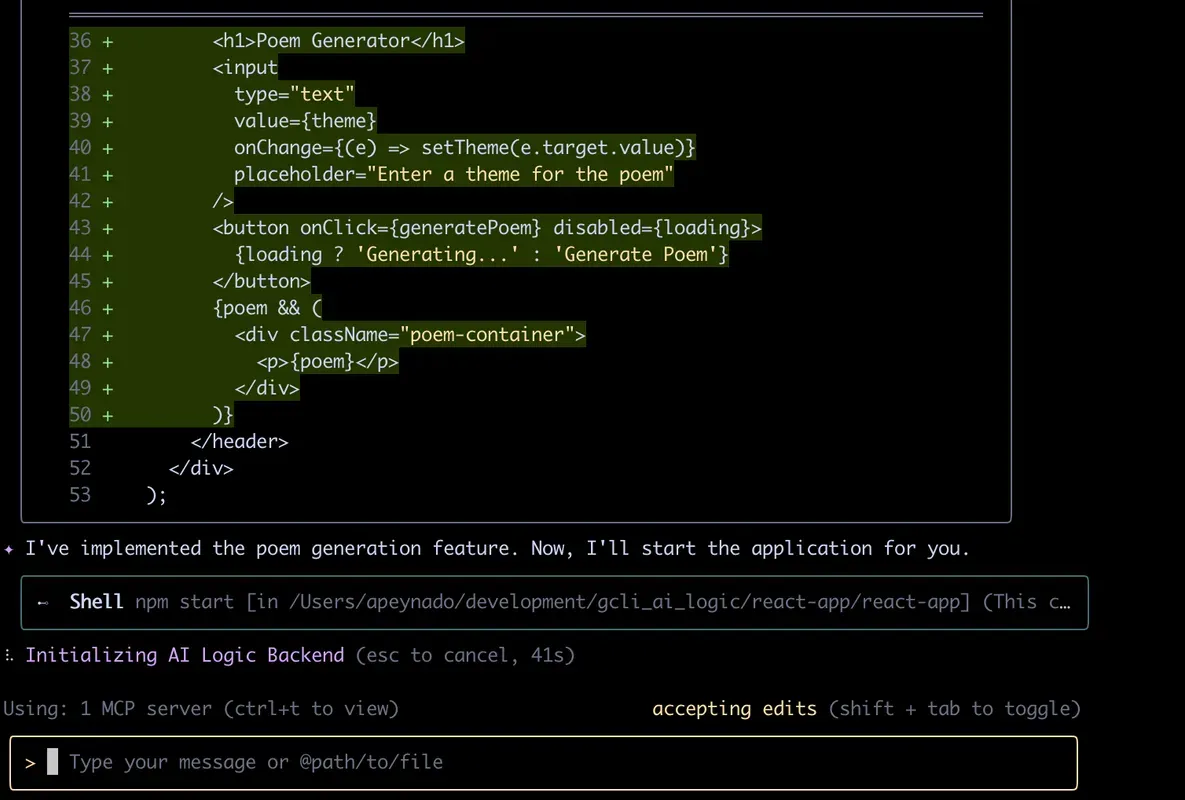This screenshot has height=800, width=1185.
Task: Click '(shift + tab to toggle)' hint
Action: click(954, 709)
